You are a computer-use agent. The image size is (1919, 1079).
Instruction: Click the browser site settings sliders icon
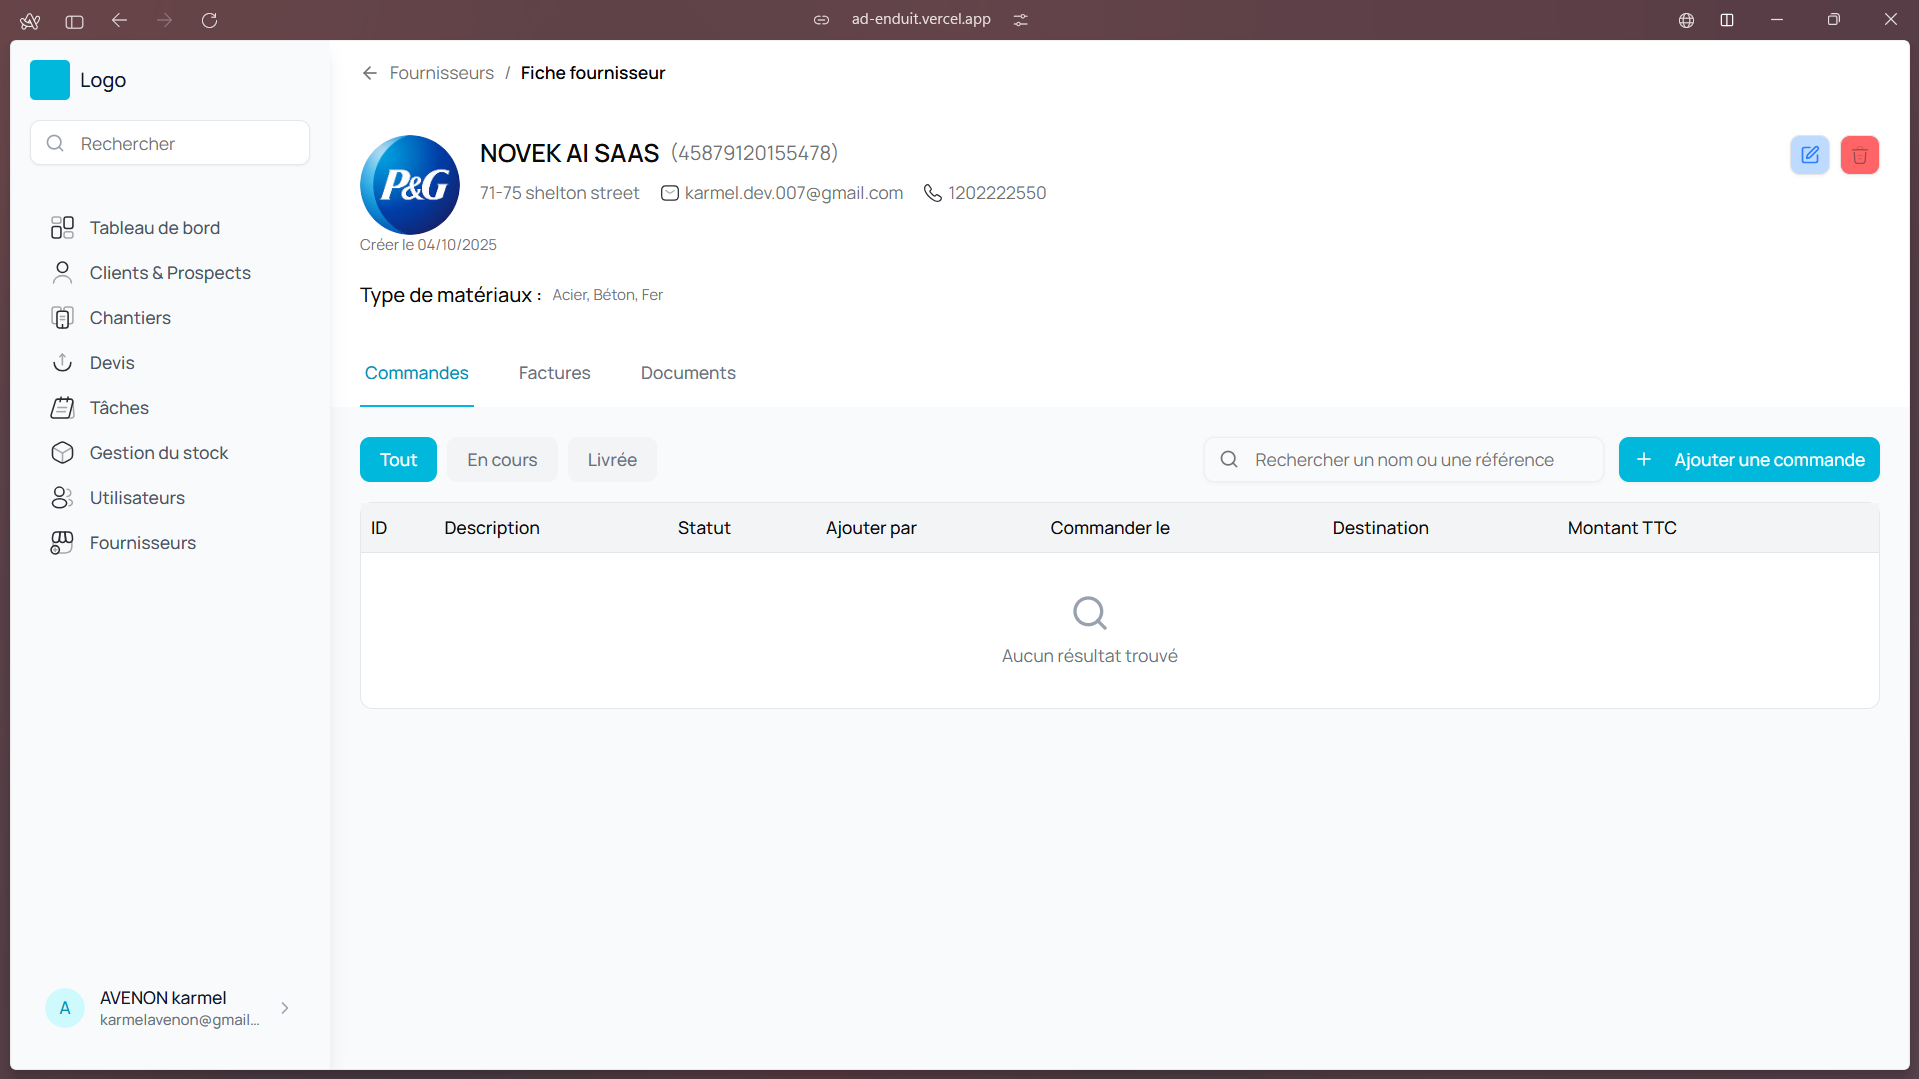[x=1020, y=20]
